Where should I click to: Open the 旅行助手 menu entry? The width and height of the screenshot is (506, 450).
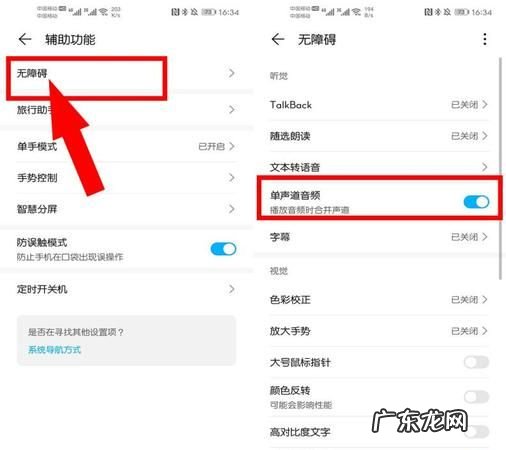126,110
